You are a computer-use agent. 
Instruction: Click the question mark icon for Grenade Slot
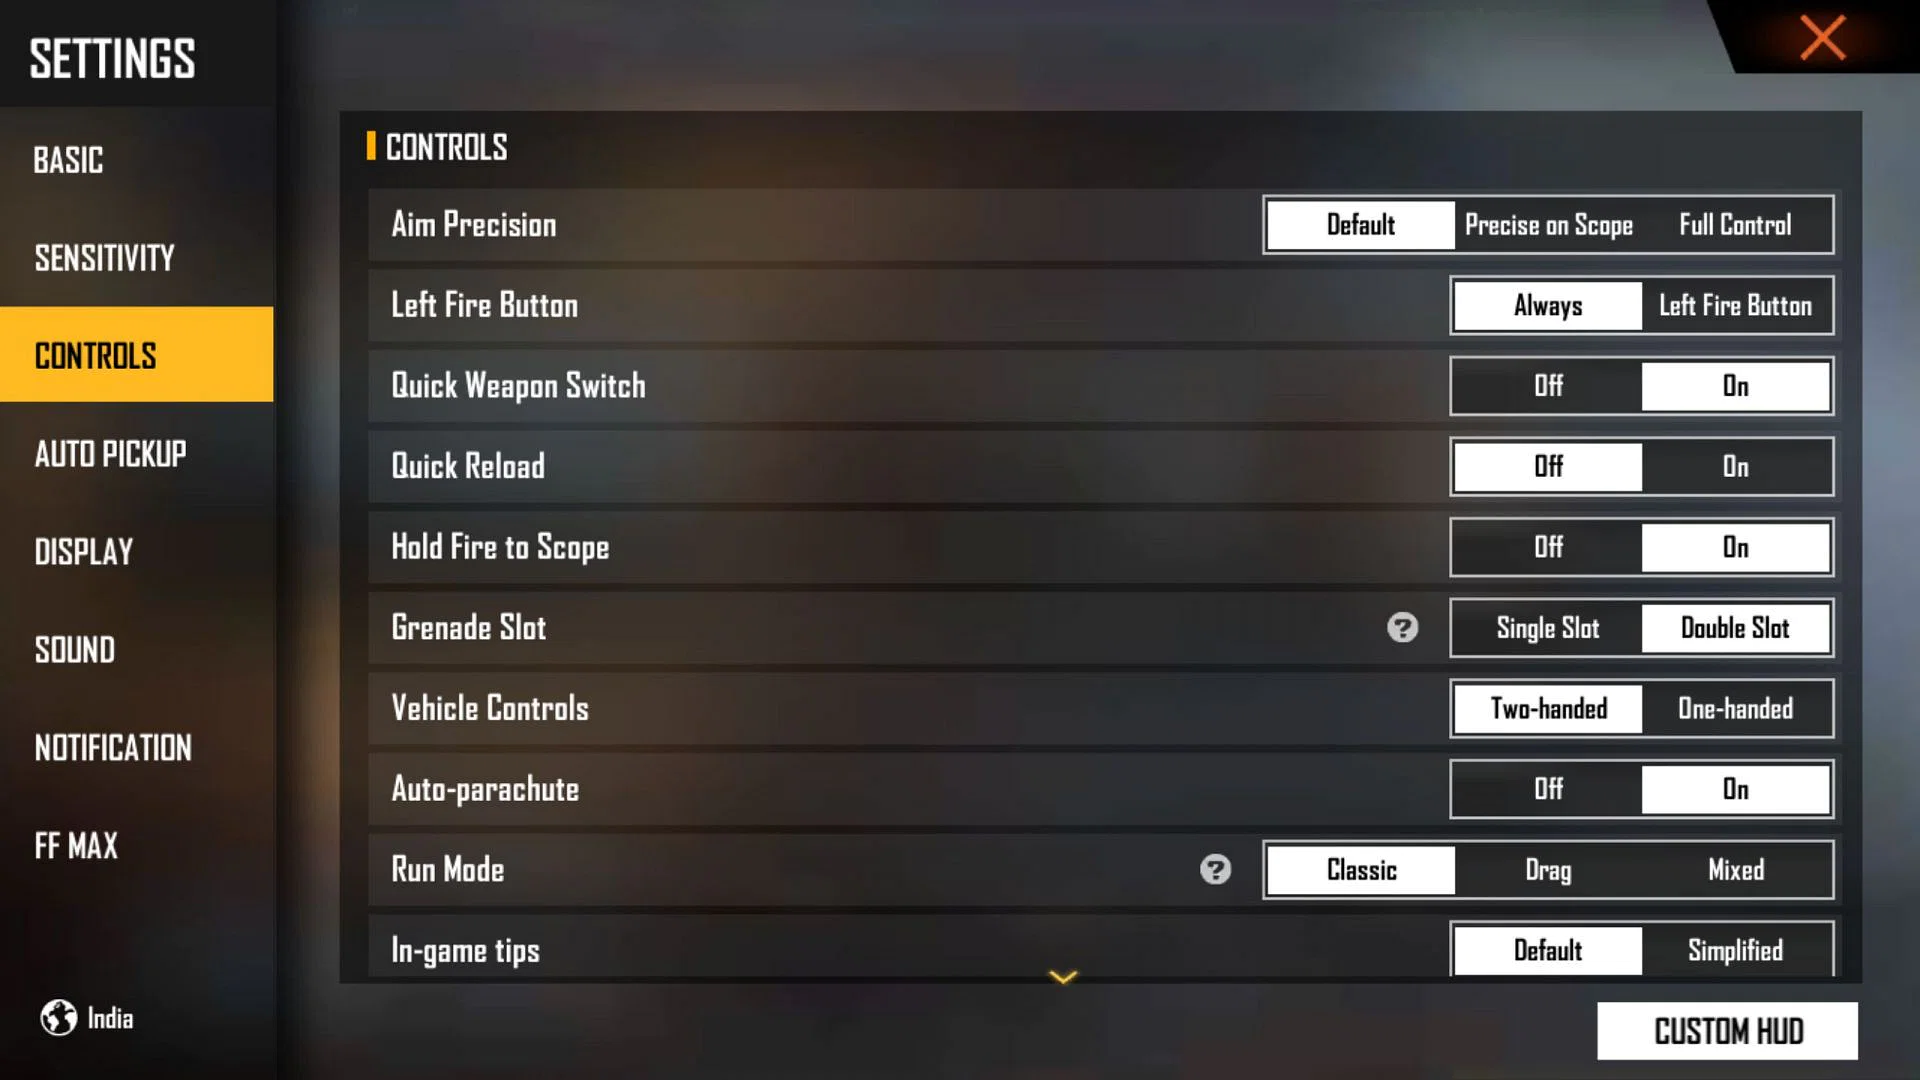1403,628
